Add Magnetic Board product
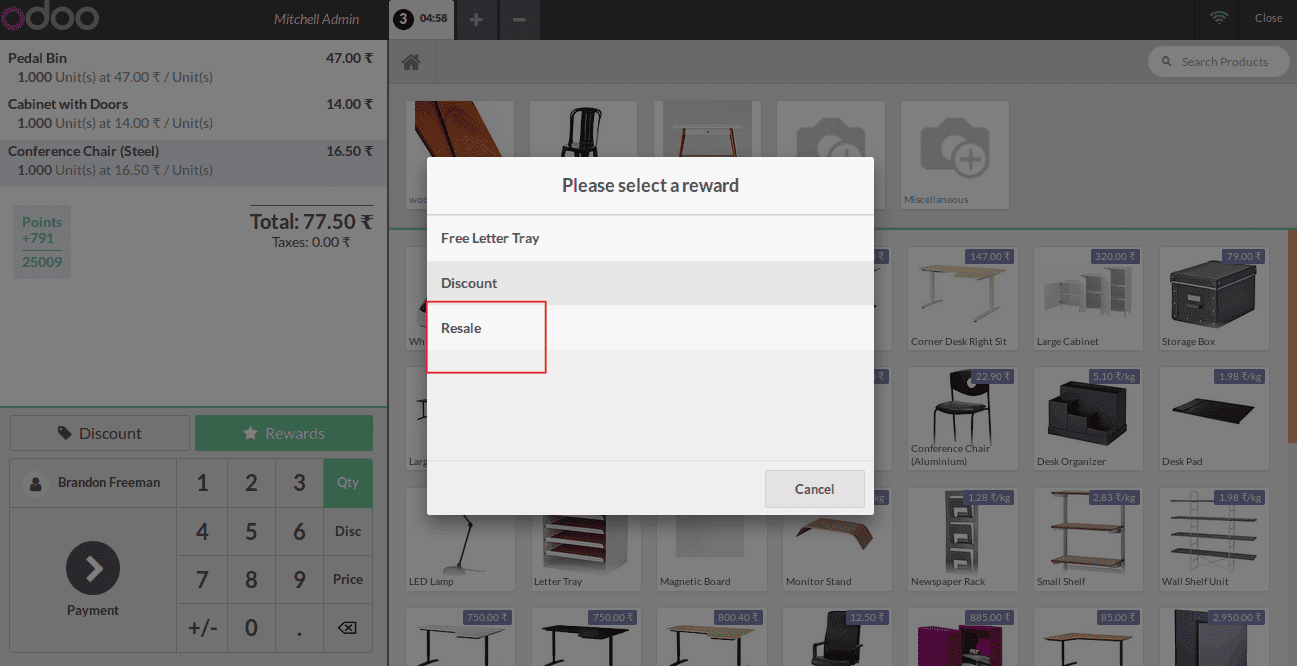Screen dimensions: 1297x666 711,540
